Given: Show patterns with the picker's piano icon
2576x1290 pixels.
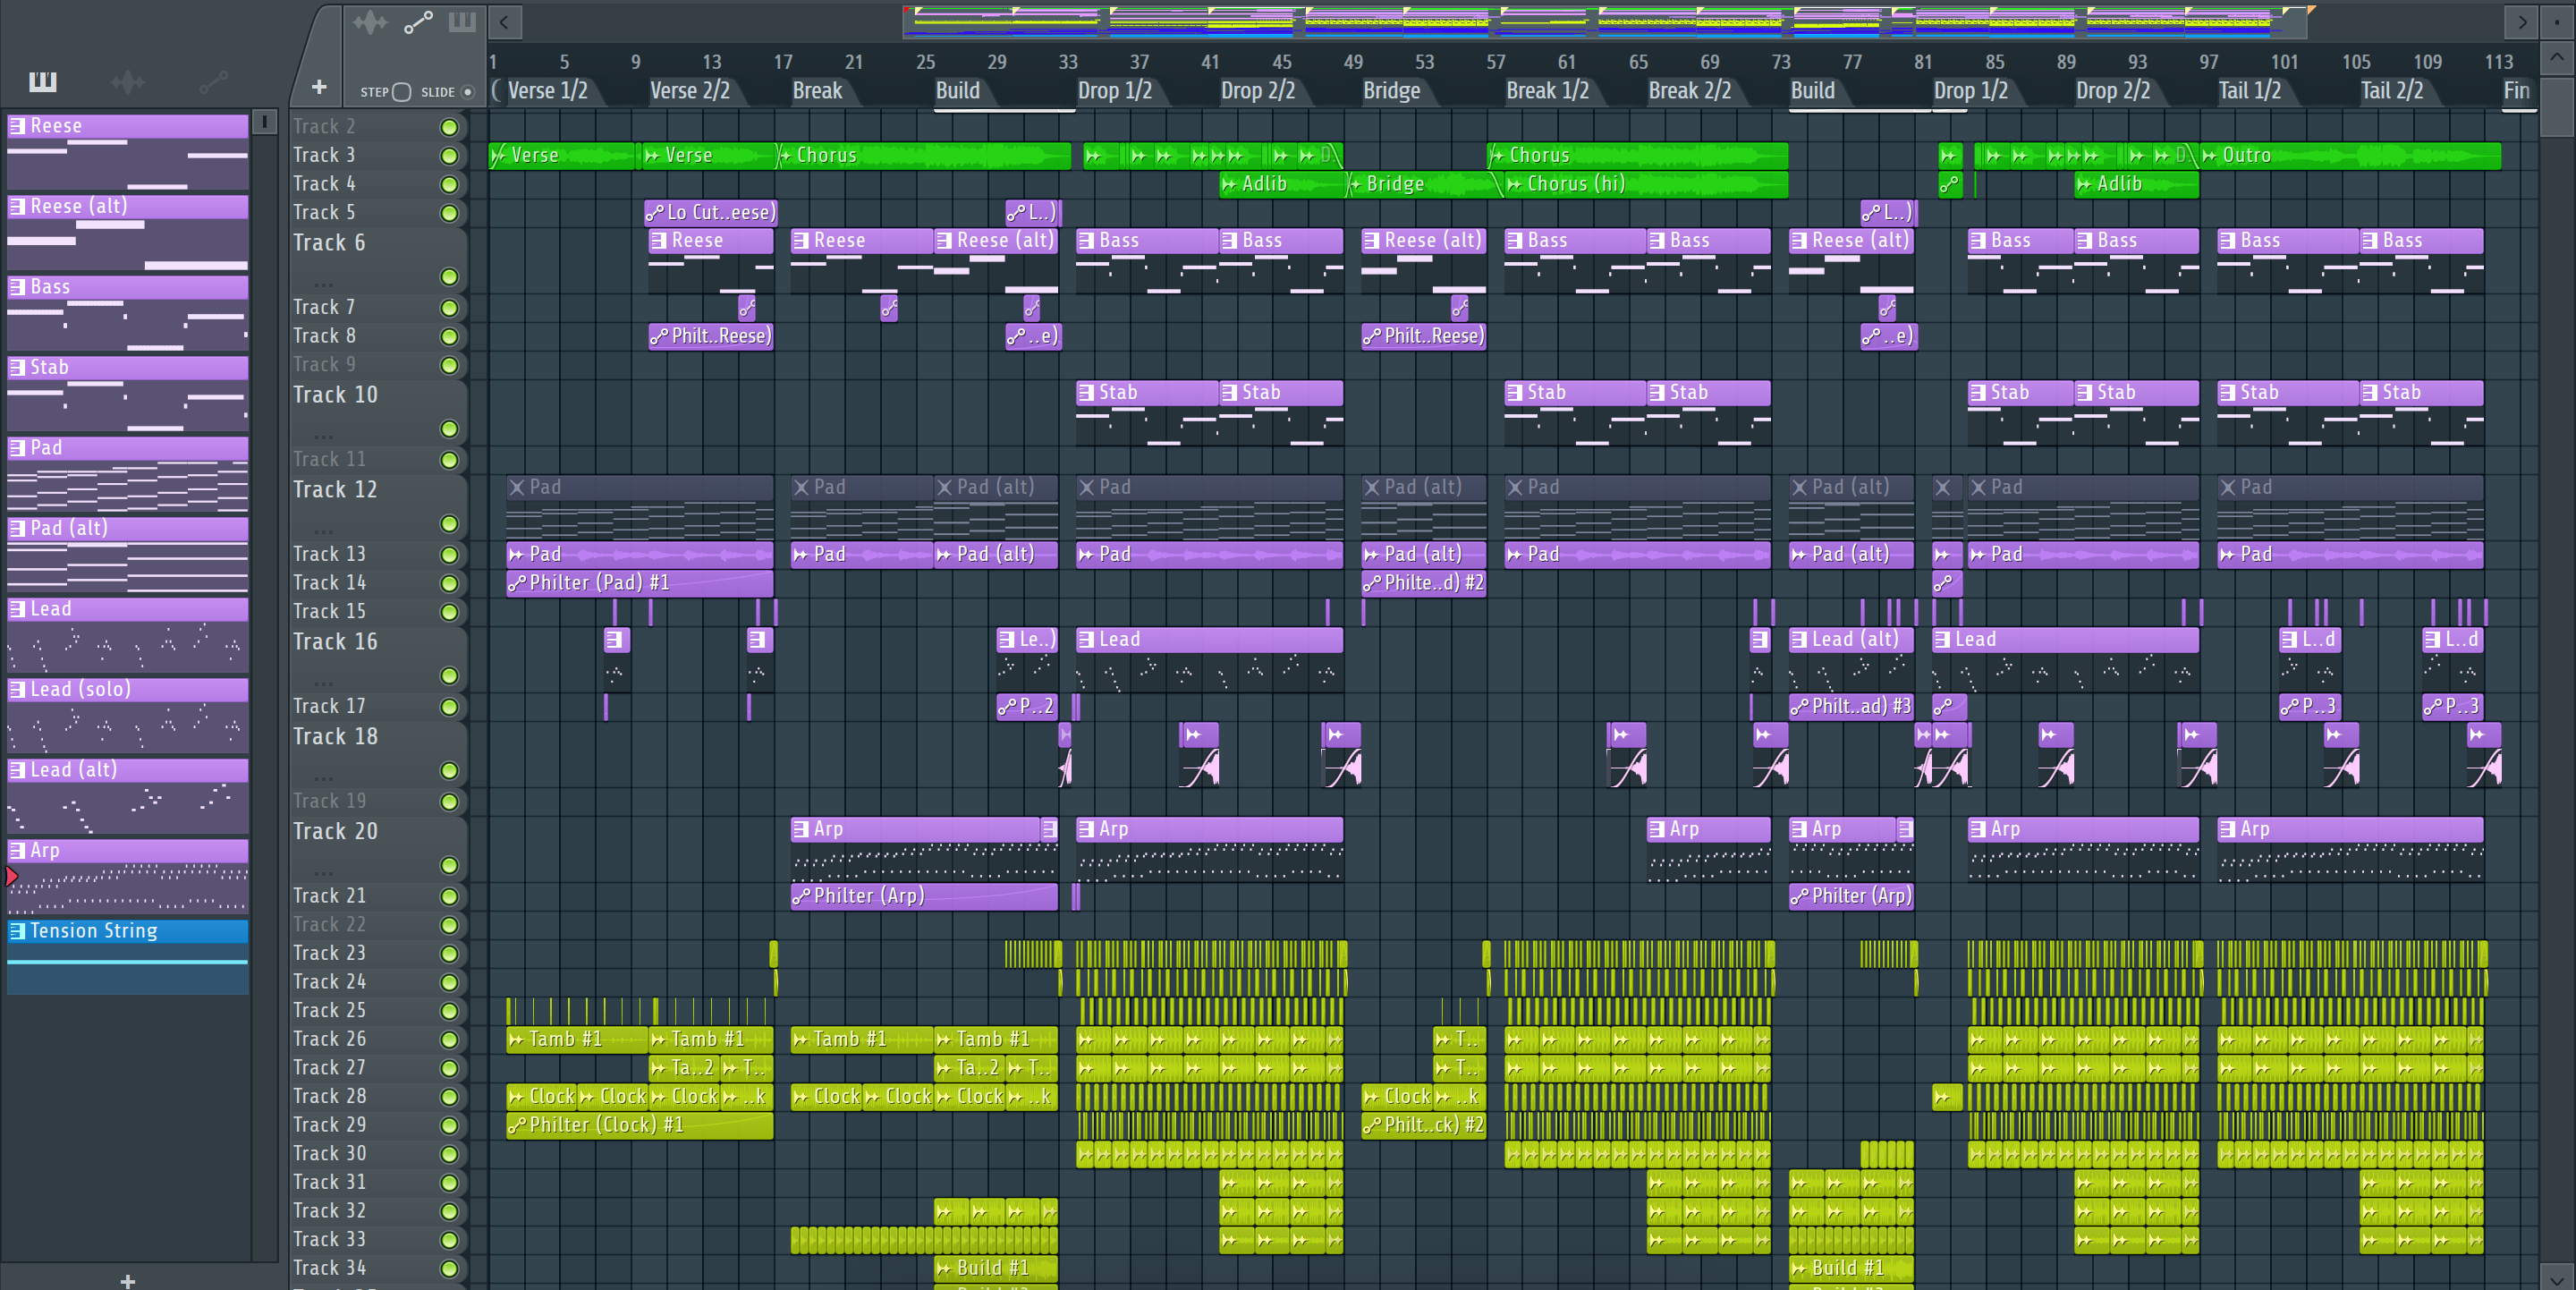Looking at the screenshot, I should 42,82.
